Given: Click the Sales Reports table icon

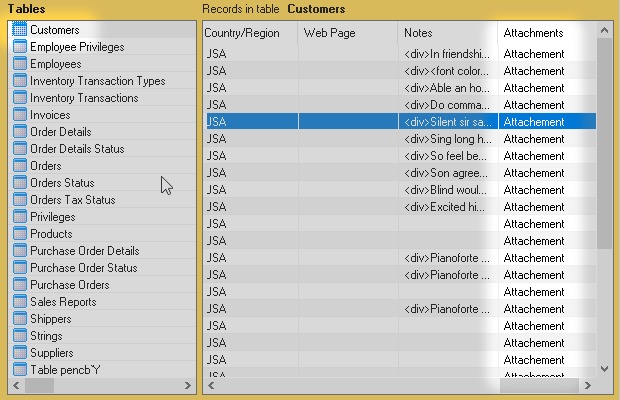Looking at the screenshot, I should [x=19, y=302].
